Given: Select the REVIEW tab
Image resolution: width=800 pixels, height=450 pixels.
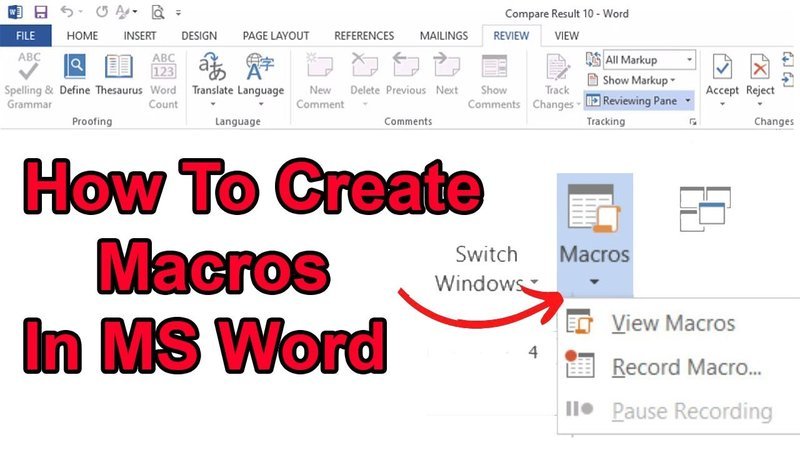Looking at the screenshot, I should coord(511,36).
